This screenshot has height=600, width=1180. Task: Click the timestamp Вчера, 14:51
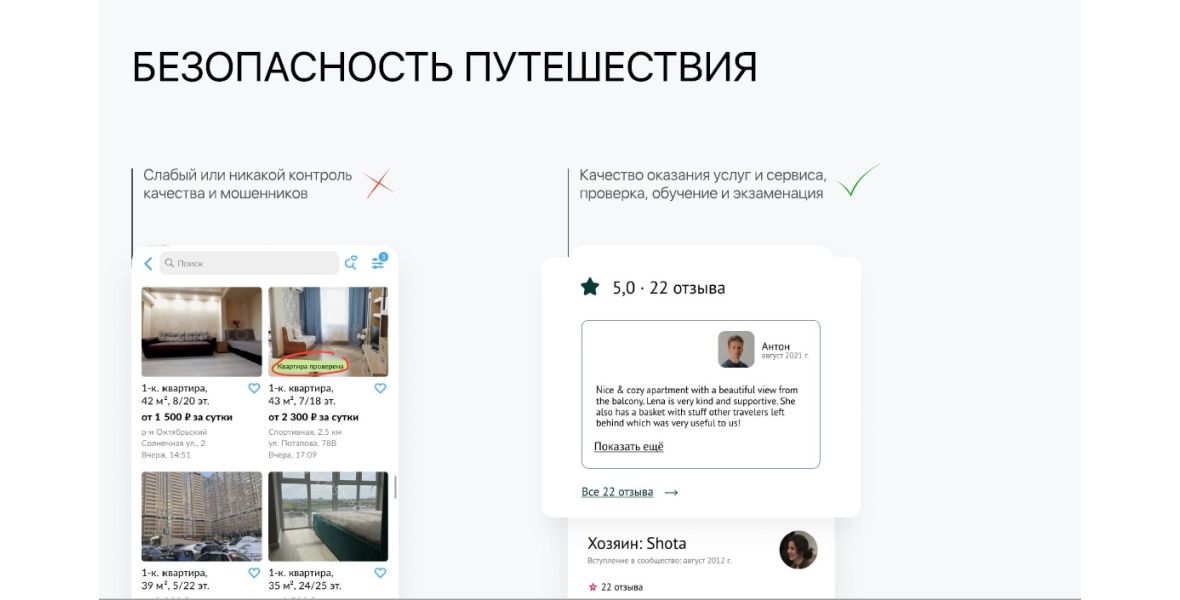point(166,455)
